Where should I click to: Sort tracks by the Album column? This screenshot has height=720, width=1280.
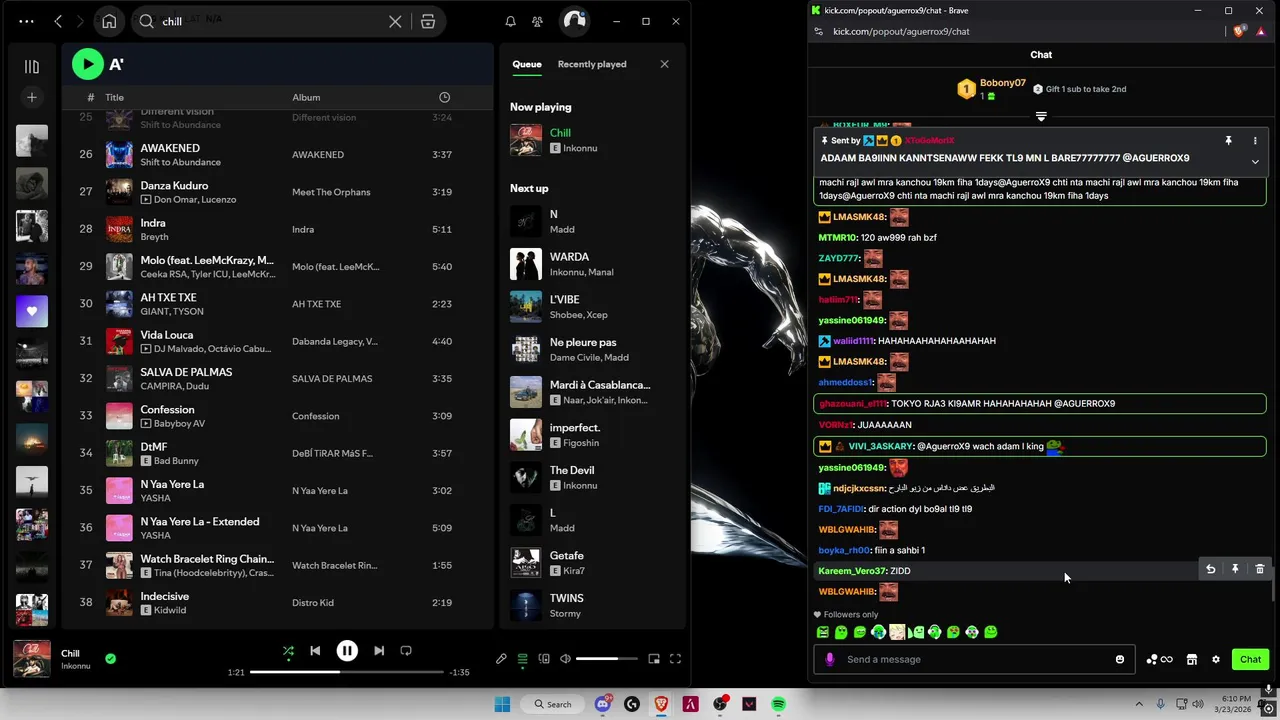click(x=306, y=97)
